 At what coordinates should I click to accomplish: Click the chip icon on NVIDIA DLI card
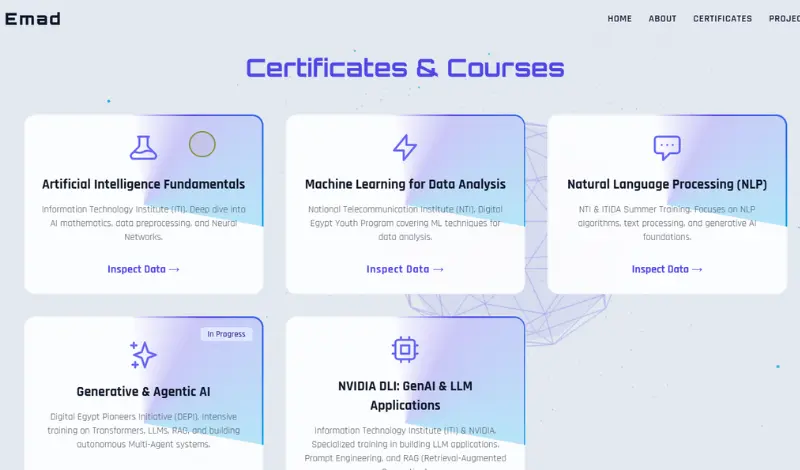(x=405, y=350)
